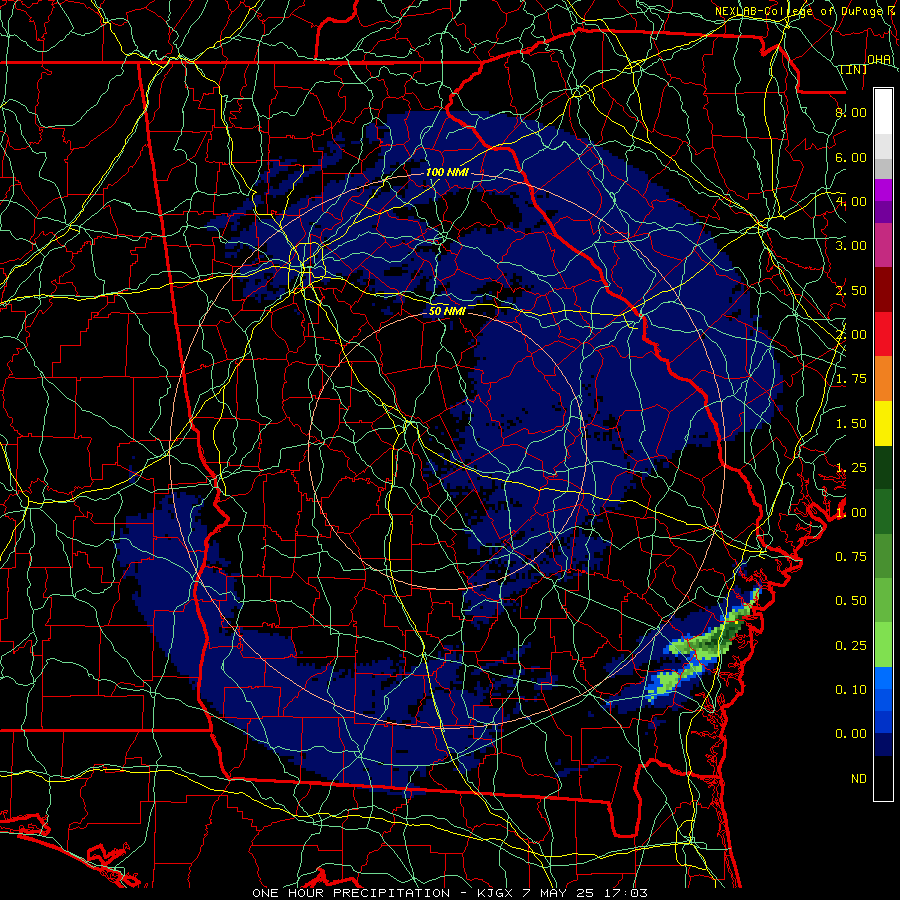
Task: Select the yellow legend swatch
Action: click(883, 423)
